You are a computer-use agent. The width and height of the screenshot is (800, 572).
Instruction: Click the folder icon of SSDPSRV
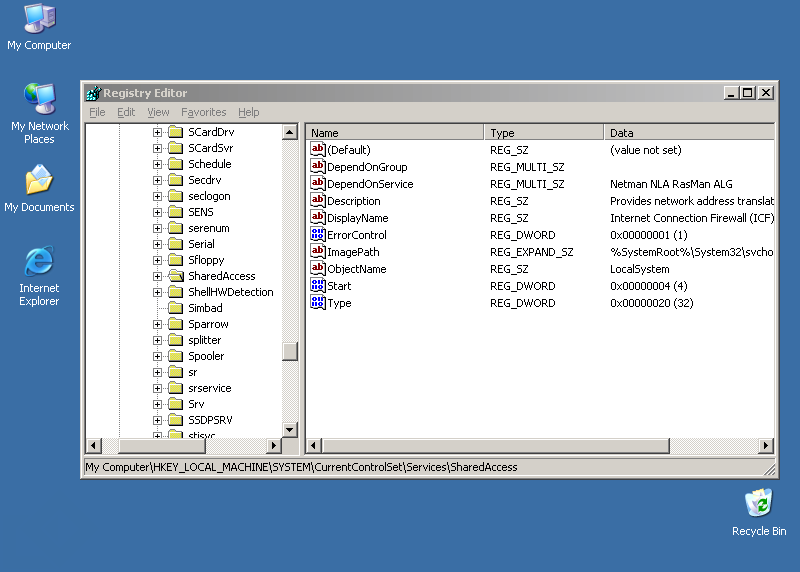(176, 420)
